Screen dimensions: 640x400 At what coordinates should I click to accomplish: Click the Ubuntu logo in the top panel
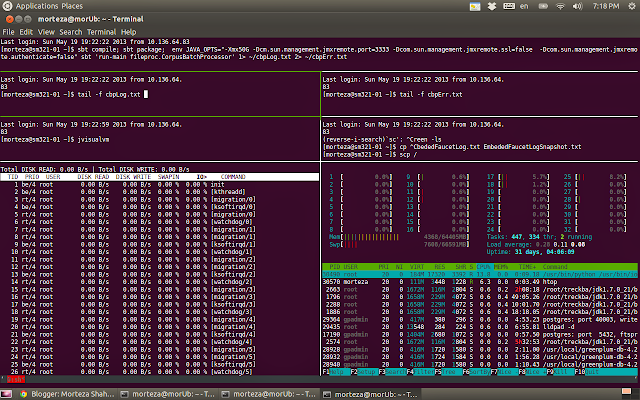(x=7, y=6)
